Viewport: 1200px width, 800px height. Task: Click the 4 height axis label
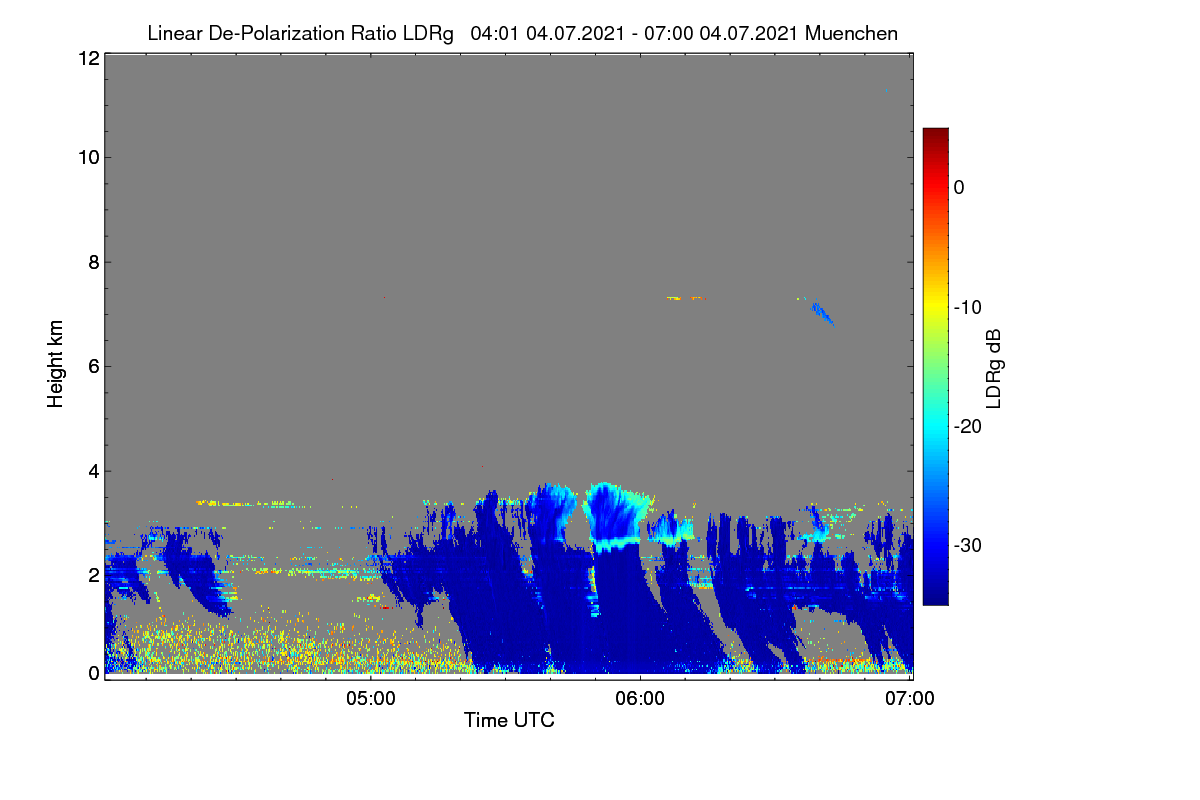tap(93, 470)
